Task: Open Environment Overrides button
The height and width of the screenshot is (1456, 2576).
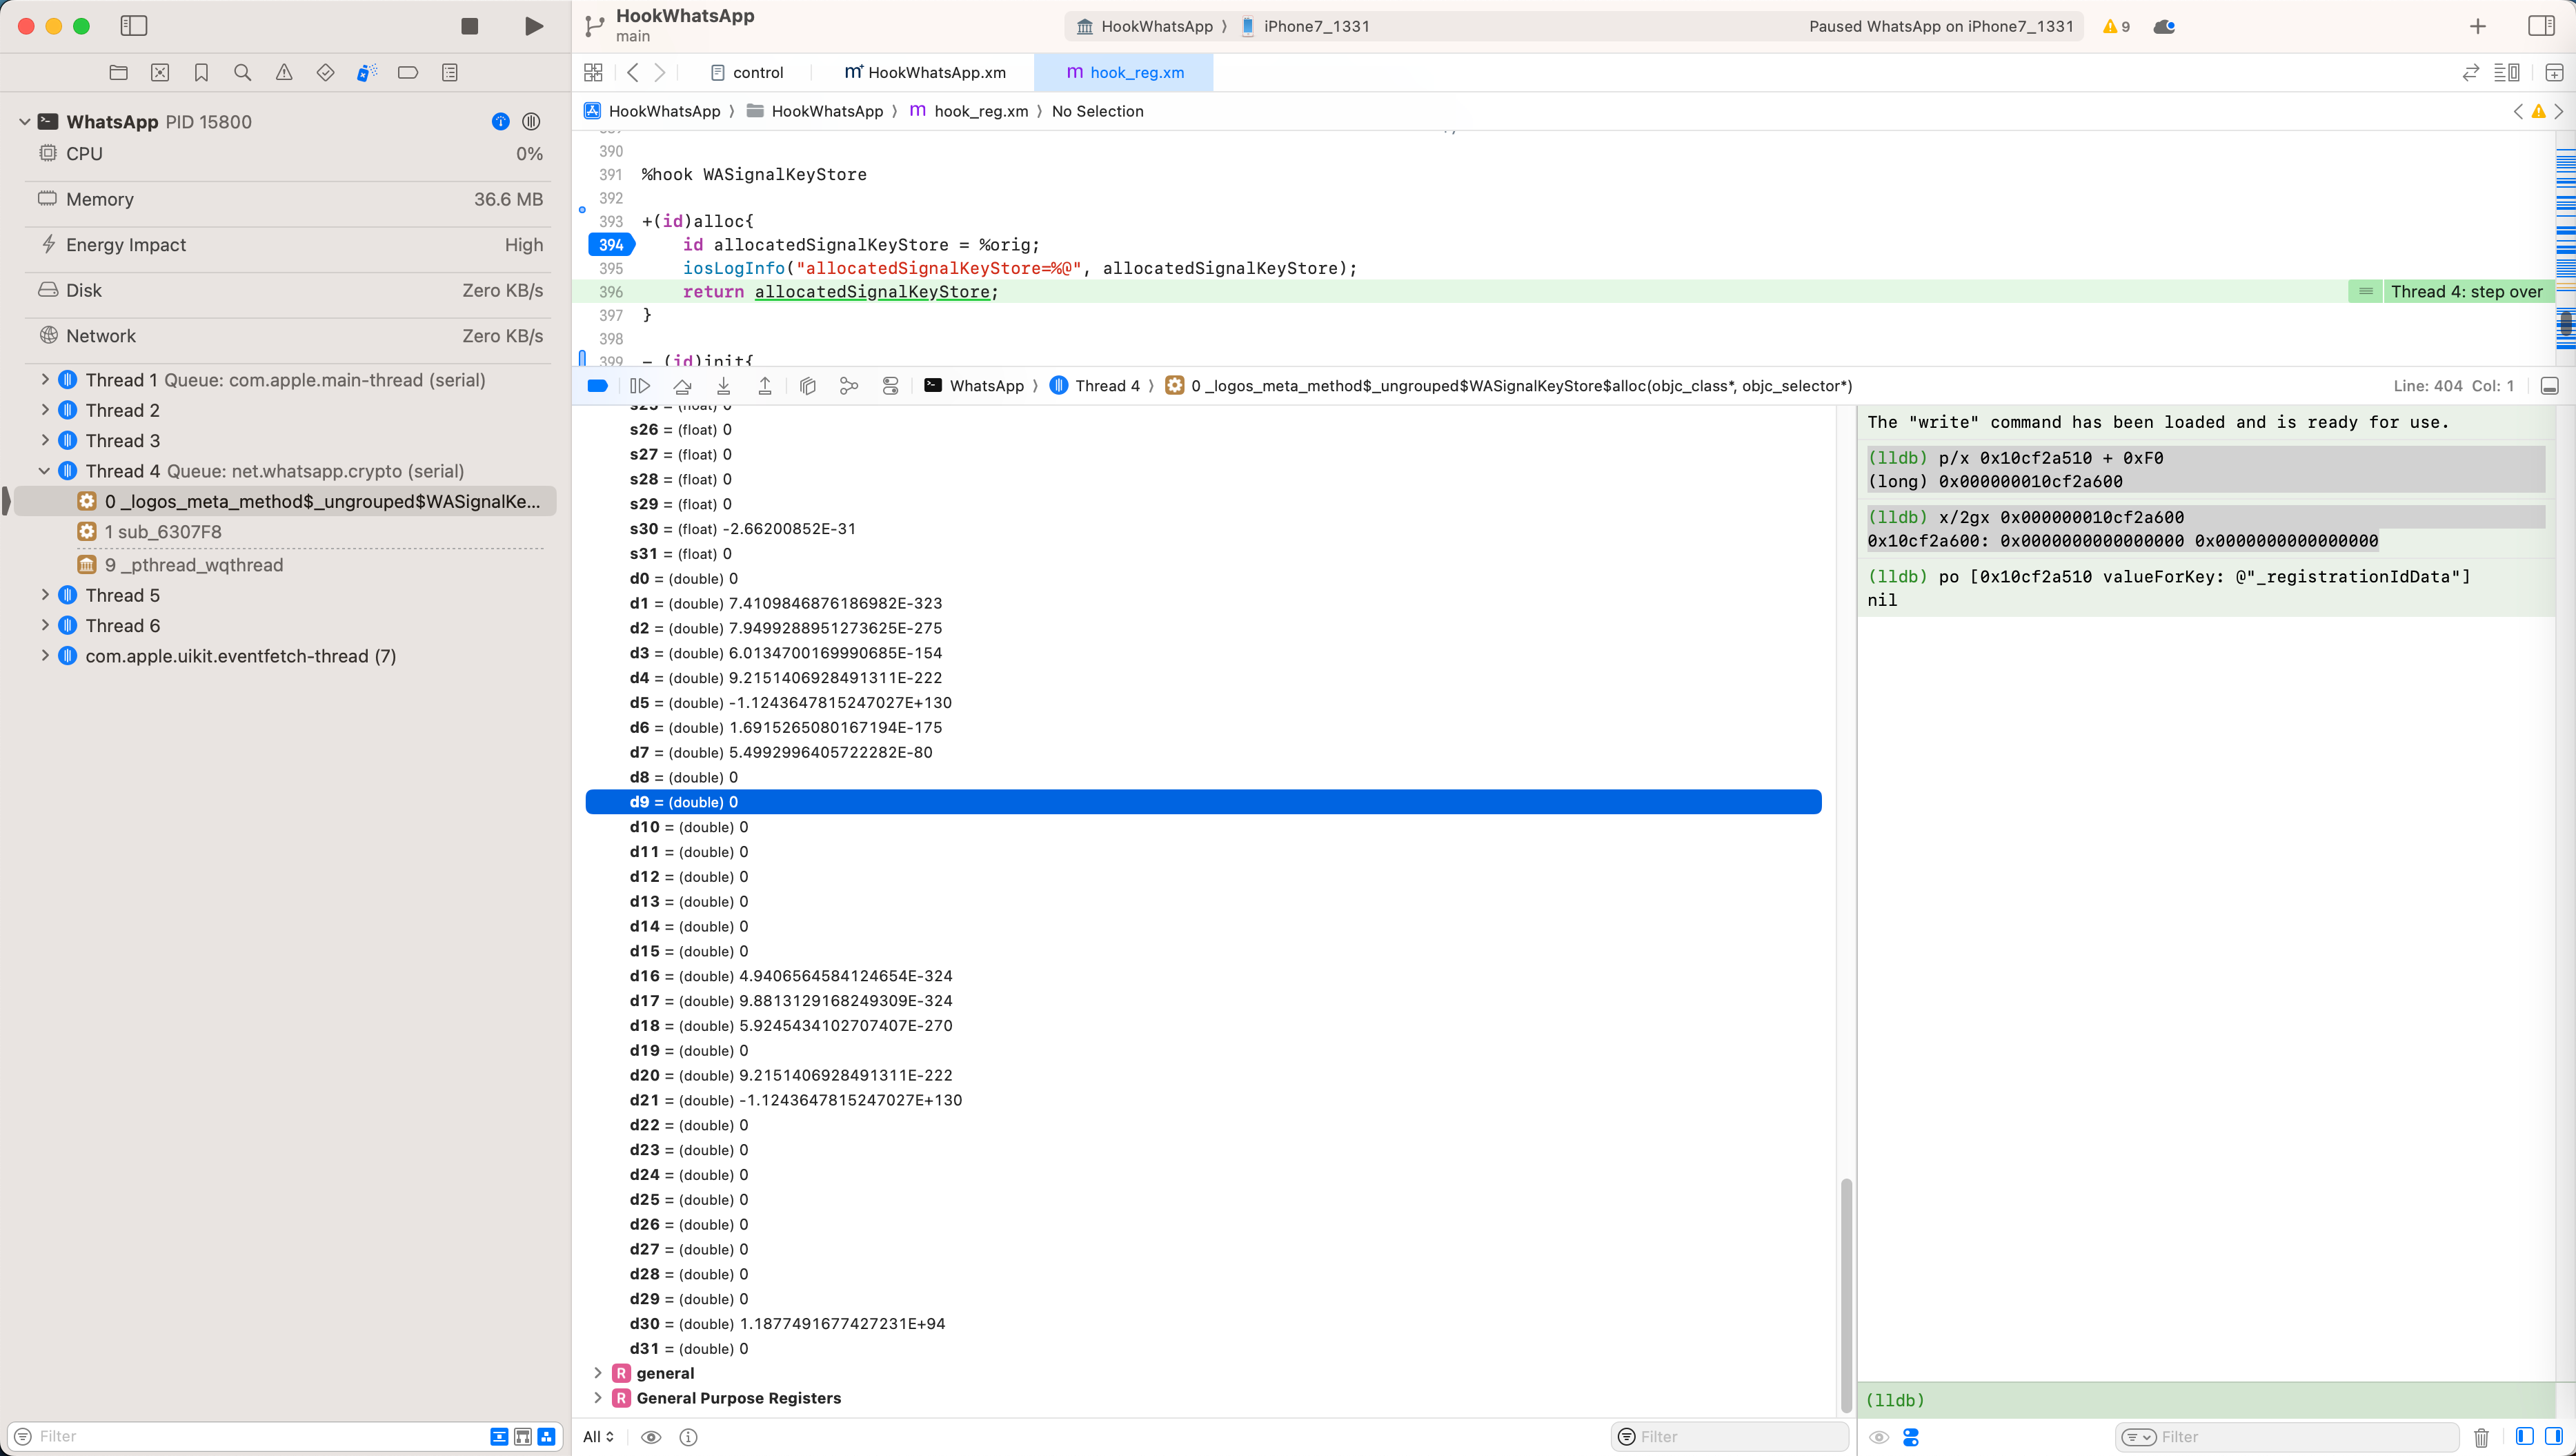Action: point(891,386)
